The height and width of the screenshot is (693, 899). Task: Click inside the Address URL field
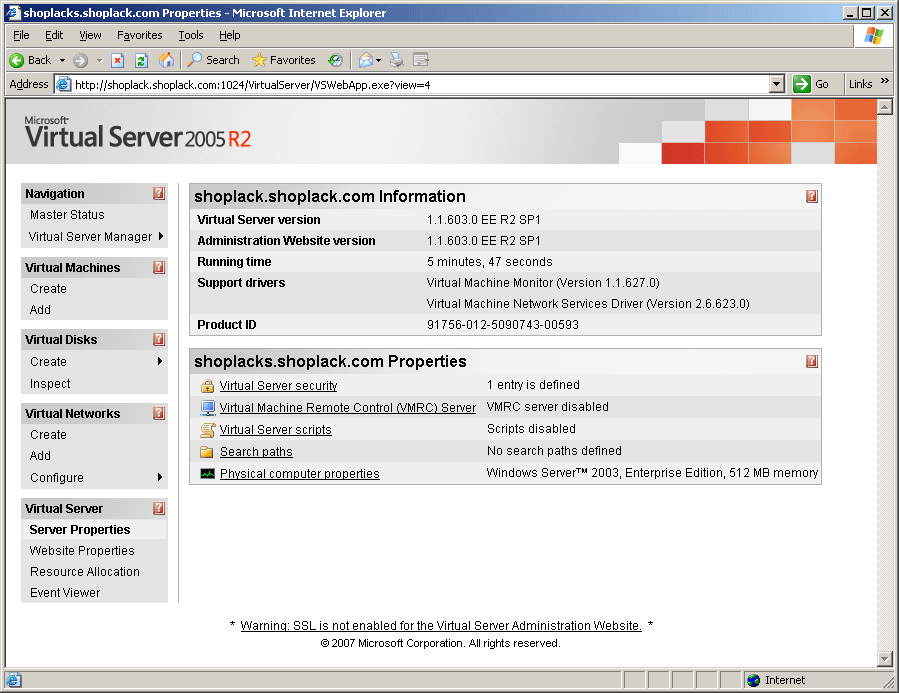pos(421,85)
